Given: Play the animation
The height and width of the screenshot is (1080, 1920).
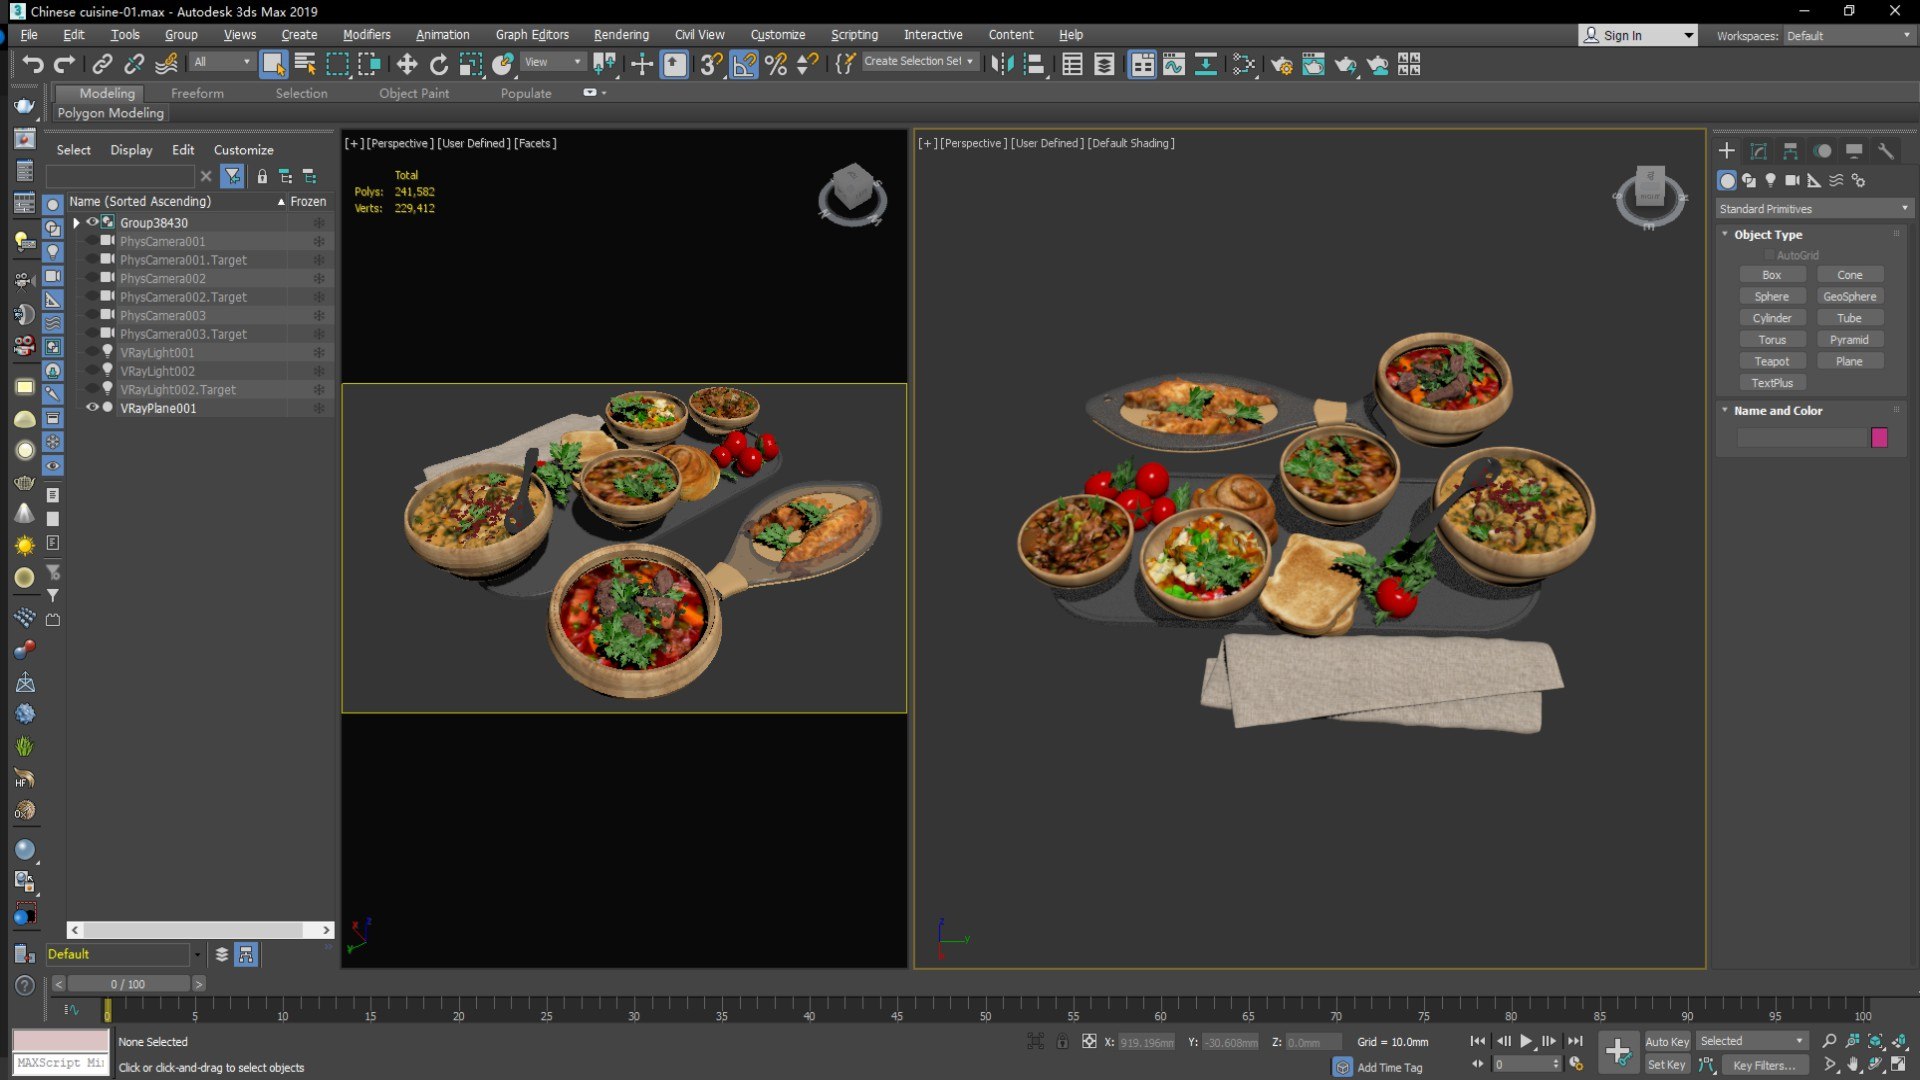Looking at the screenshot, I should [1526, 1041].
